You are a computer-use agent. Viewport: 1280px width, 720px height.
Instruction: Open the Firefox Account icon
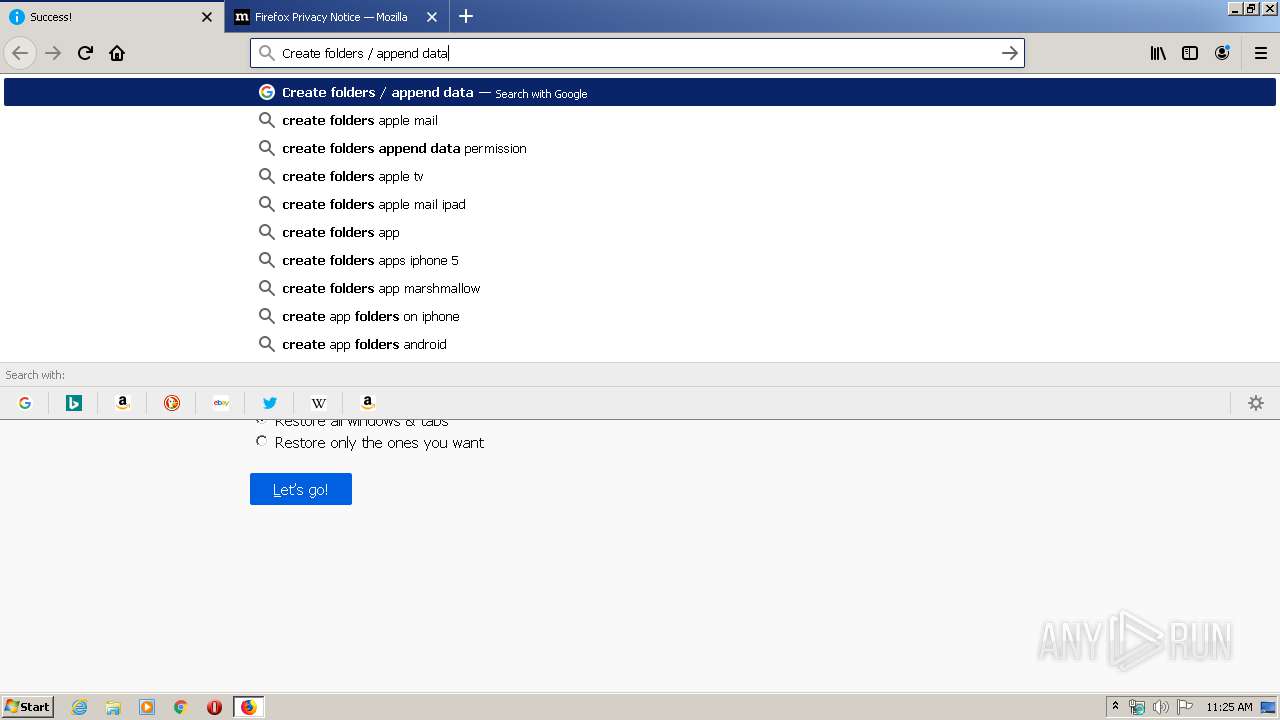click(1222, 53)
